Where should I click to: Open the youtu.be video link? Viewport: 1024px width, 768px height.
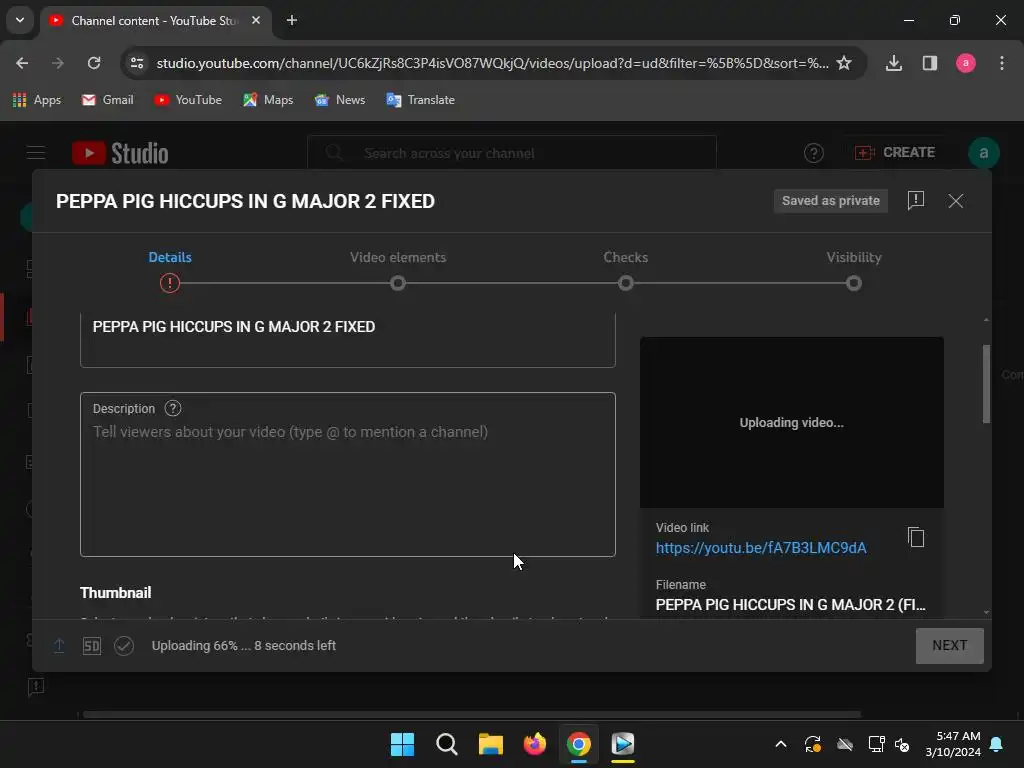tap(761, 548)
